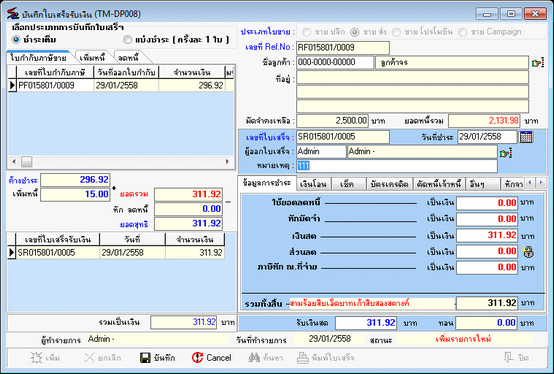Click the ค้นหา binoculars icon
This screenshot has width=554, height=374.
254,357
